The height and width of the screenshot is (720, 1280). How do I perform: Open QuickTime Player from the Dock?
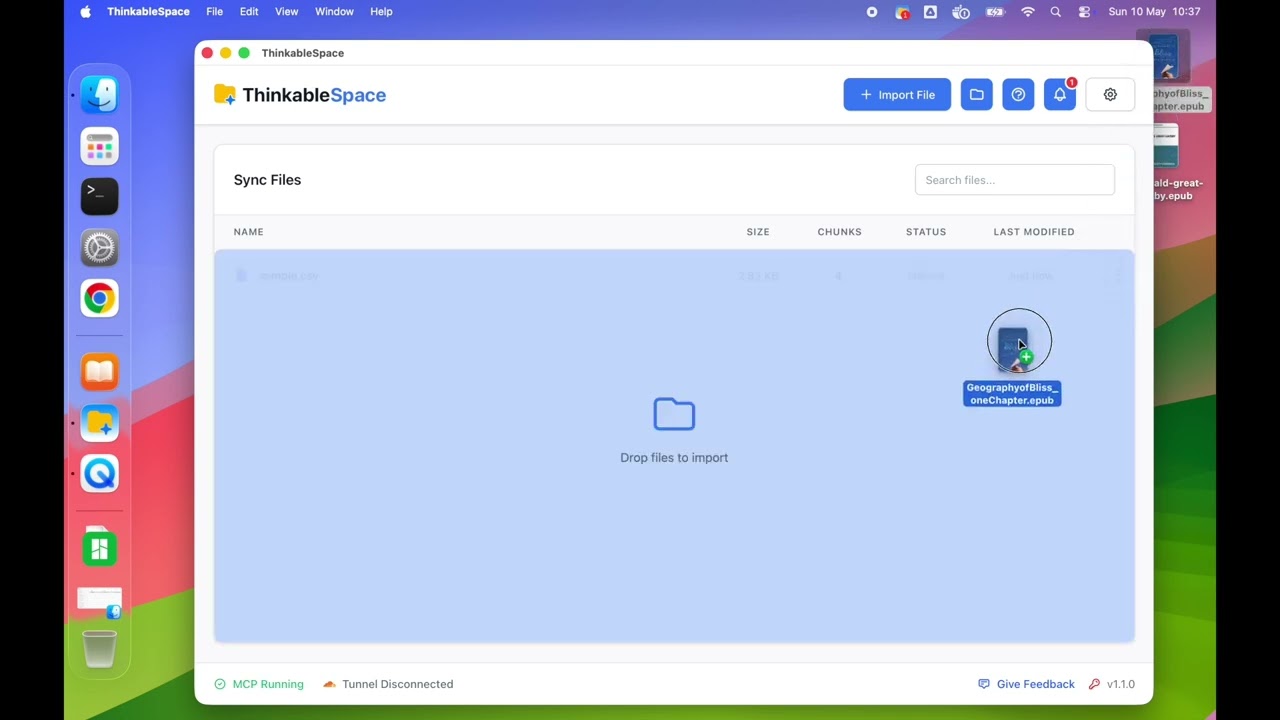pyautogui.click(x=100, y=473)
